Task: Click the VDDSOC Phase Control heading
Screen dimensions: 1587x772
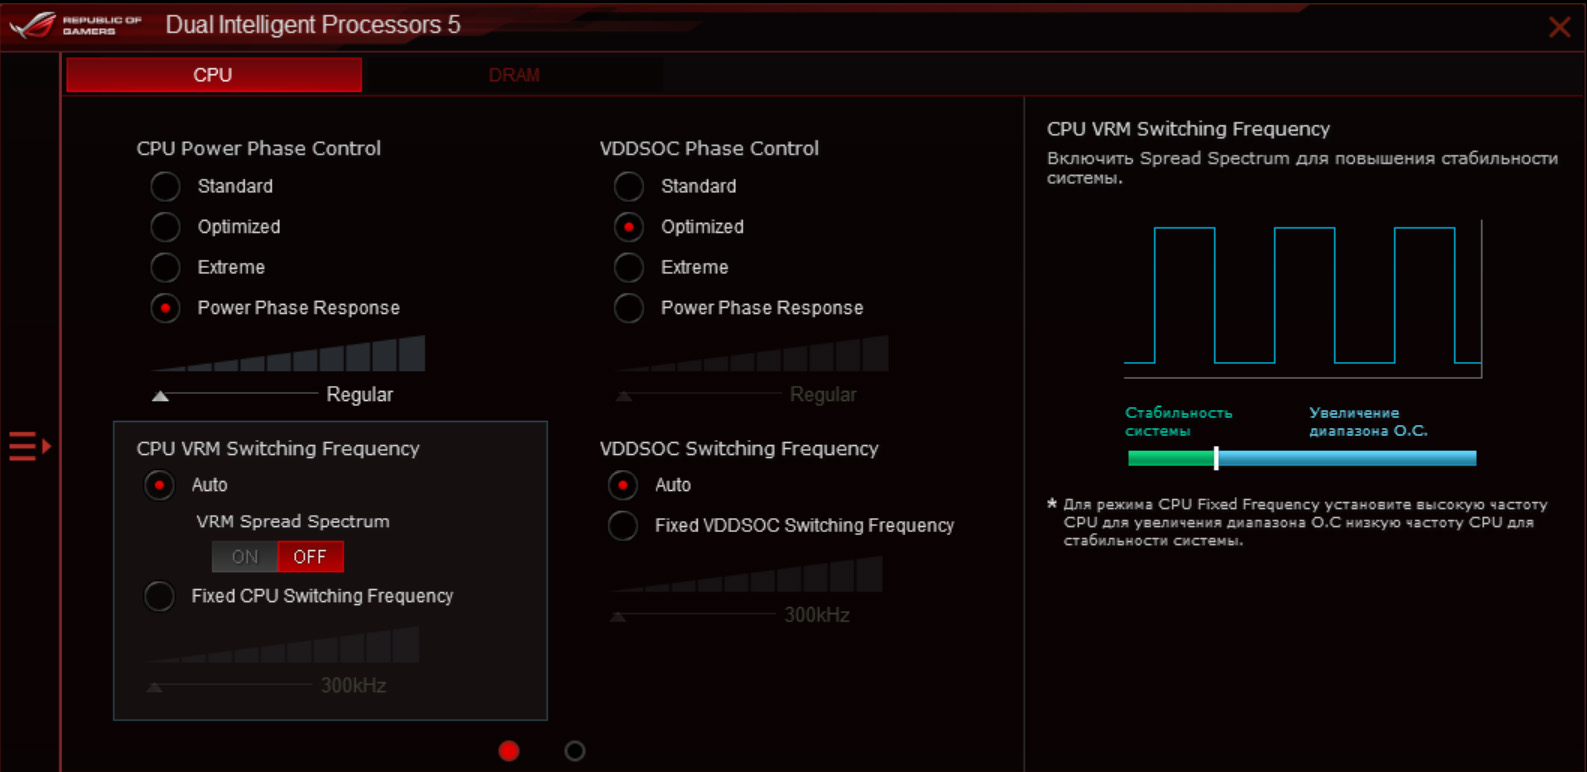Action: click(x=709, y=148)
